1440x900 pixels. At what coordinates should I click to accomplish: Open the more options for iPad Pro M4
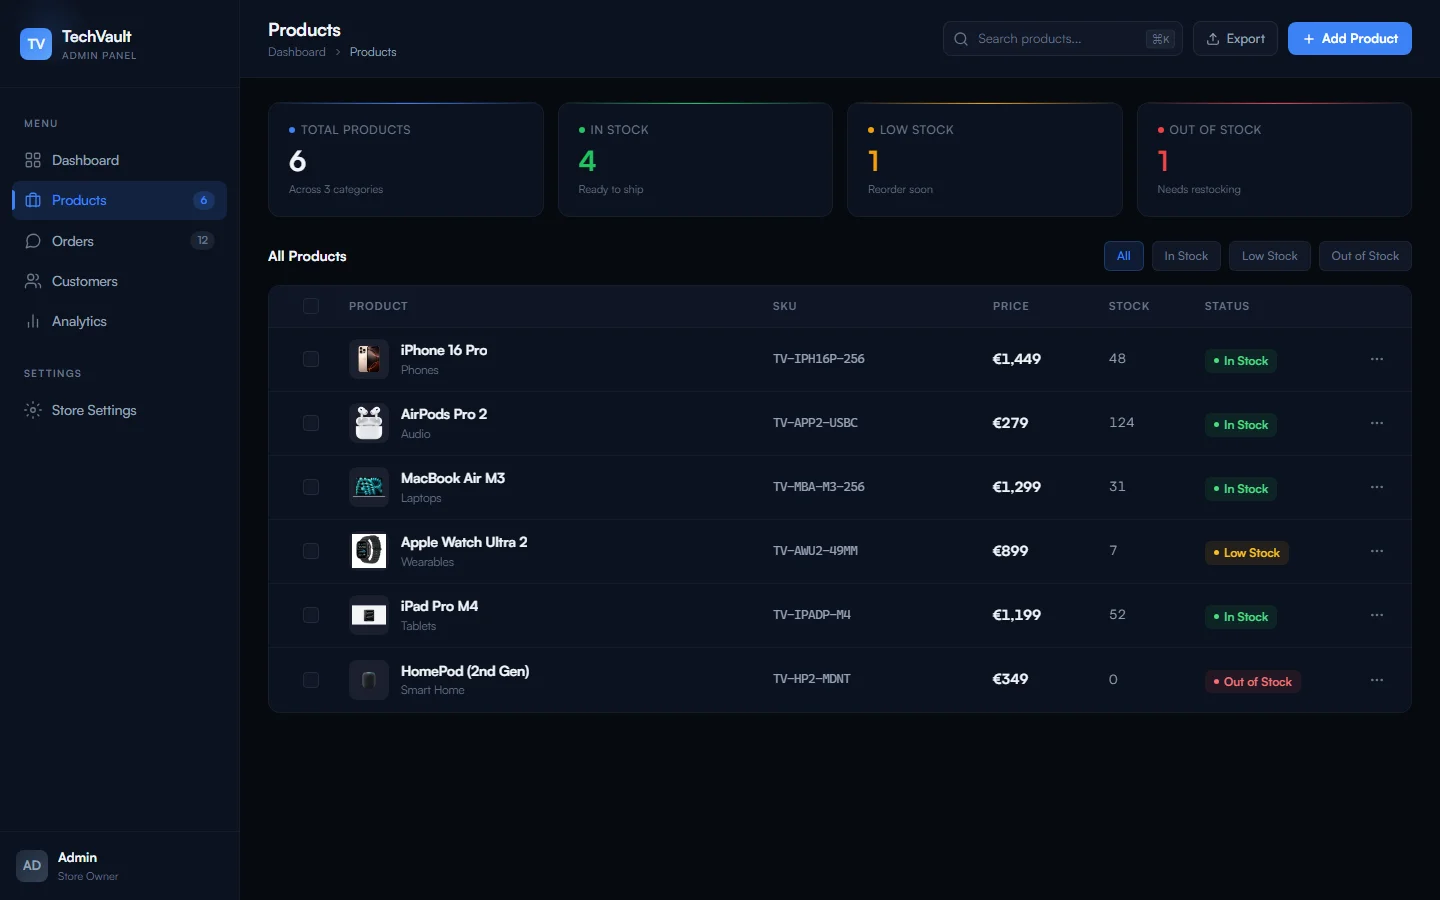click(x=1377, y=615)
